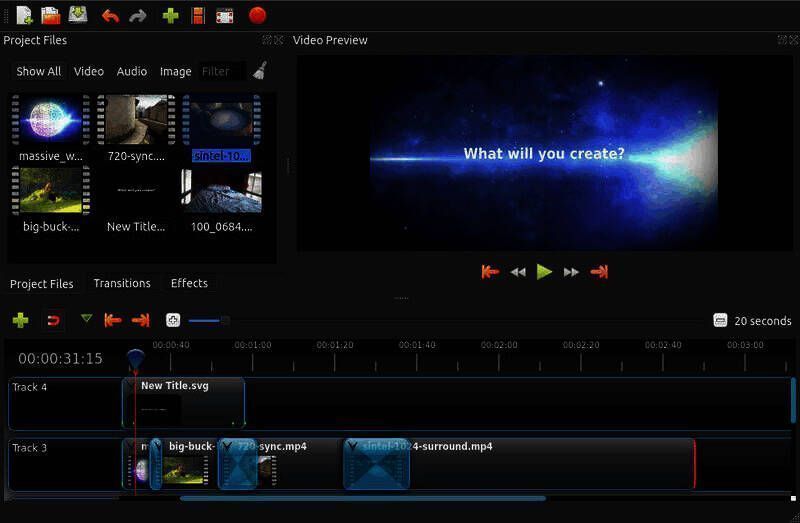Click the red Export Video button

point(257,15)
